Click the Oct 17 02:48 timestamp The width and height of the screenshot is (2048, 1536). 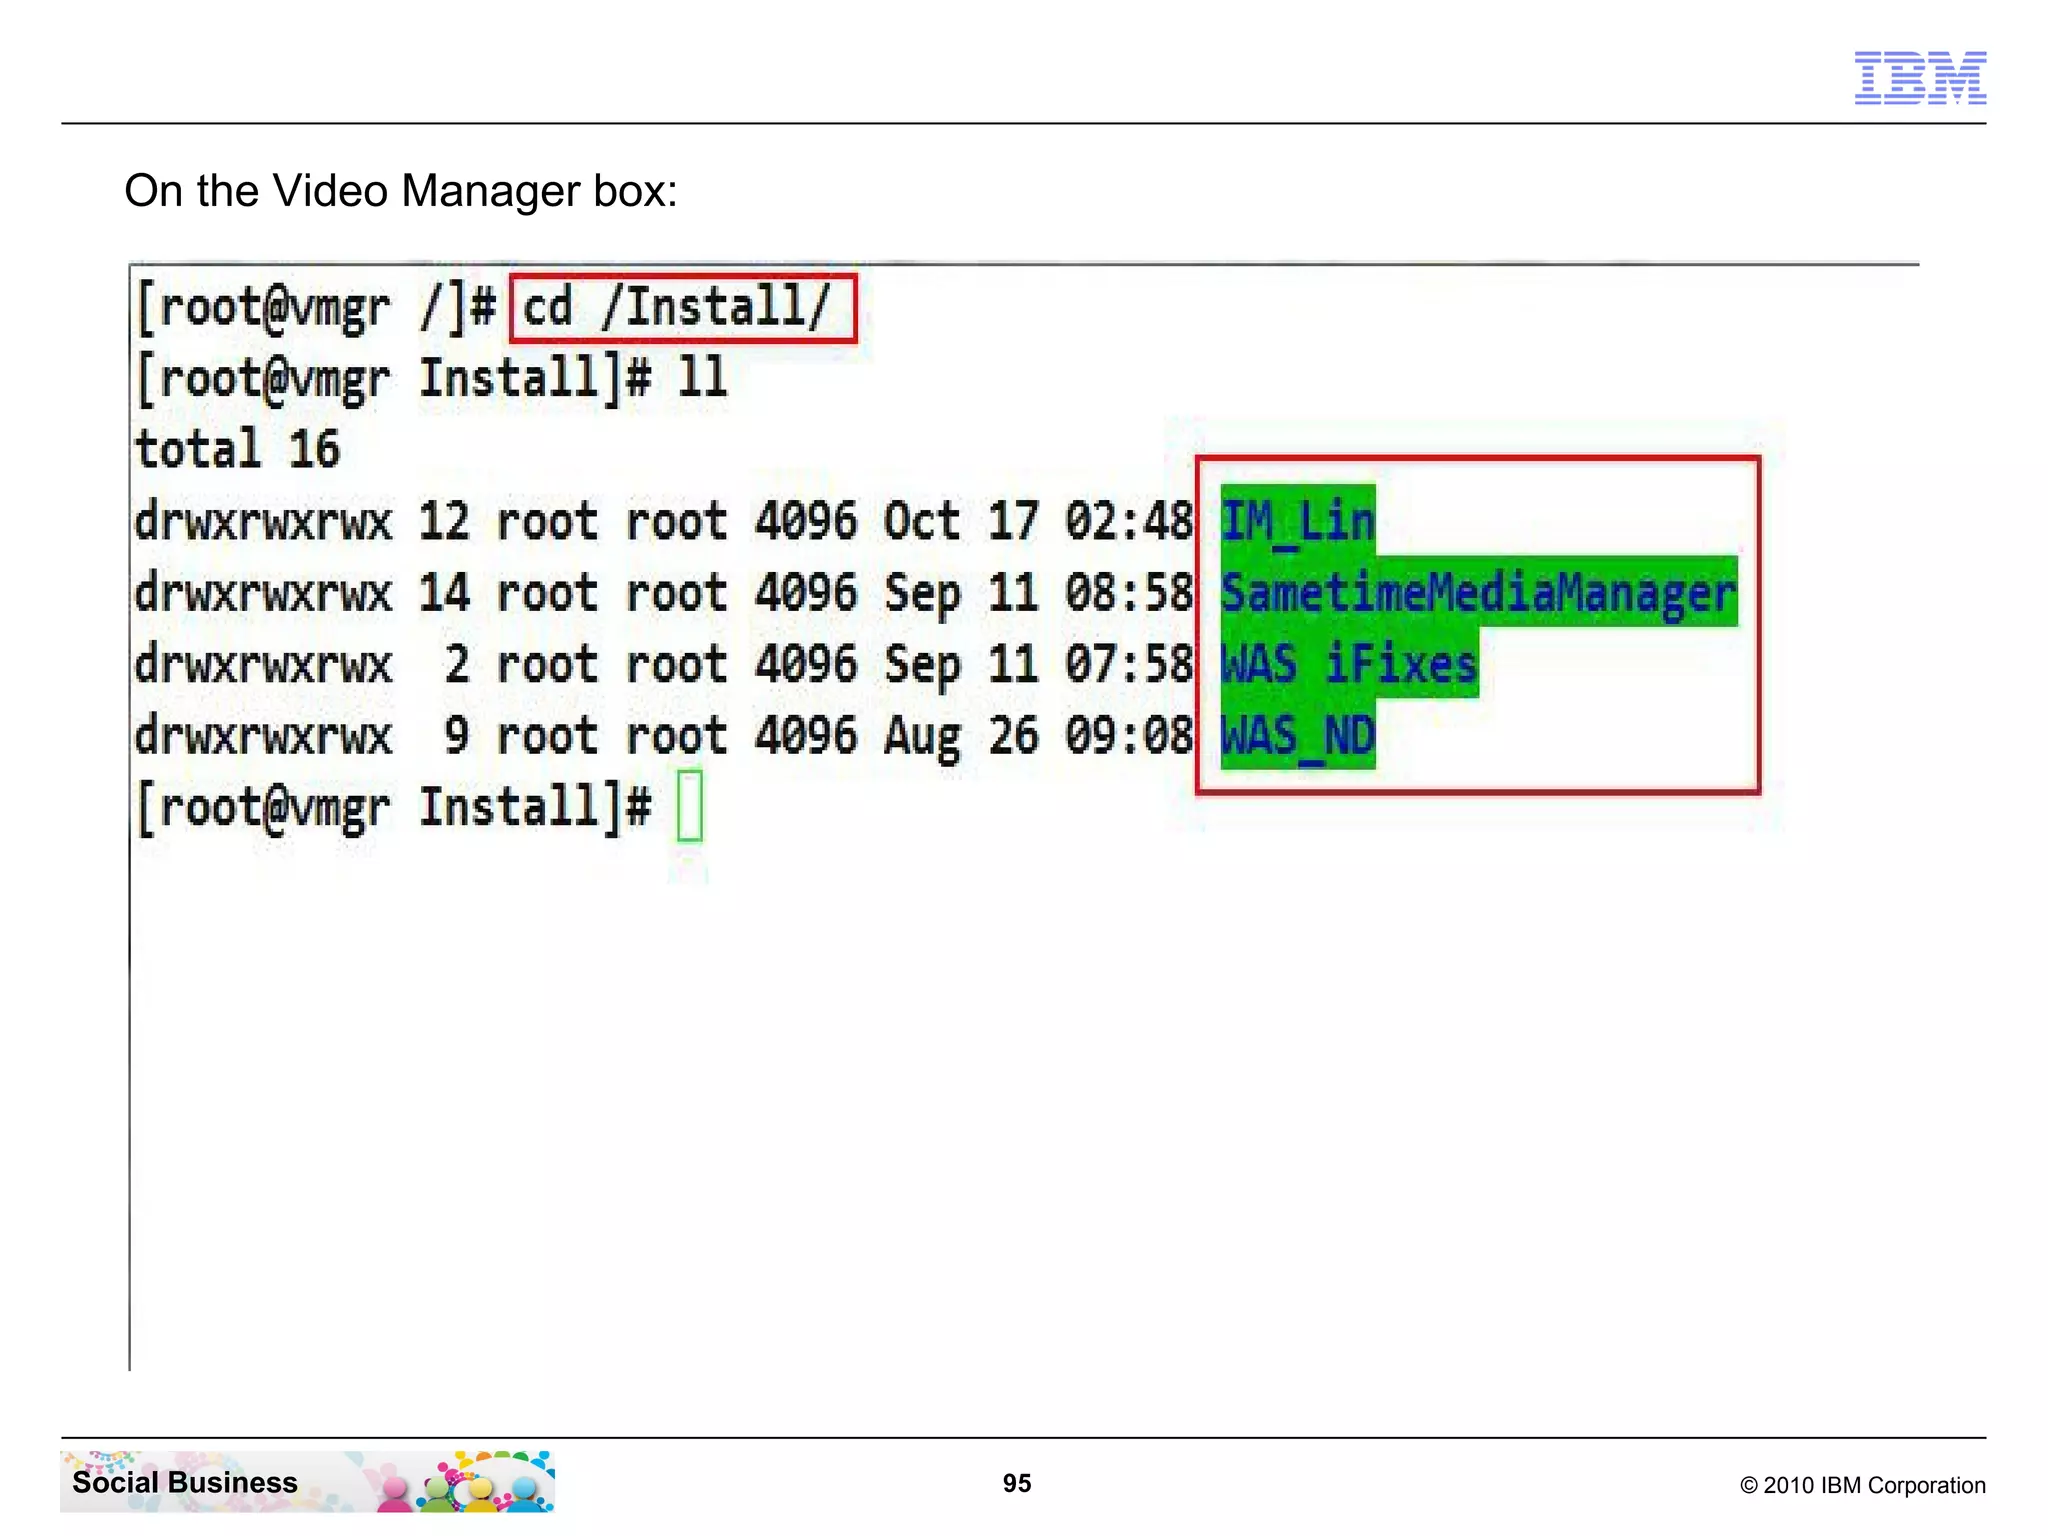[1037, 521]
